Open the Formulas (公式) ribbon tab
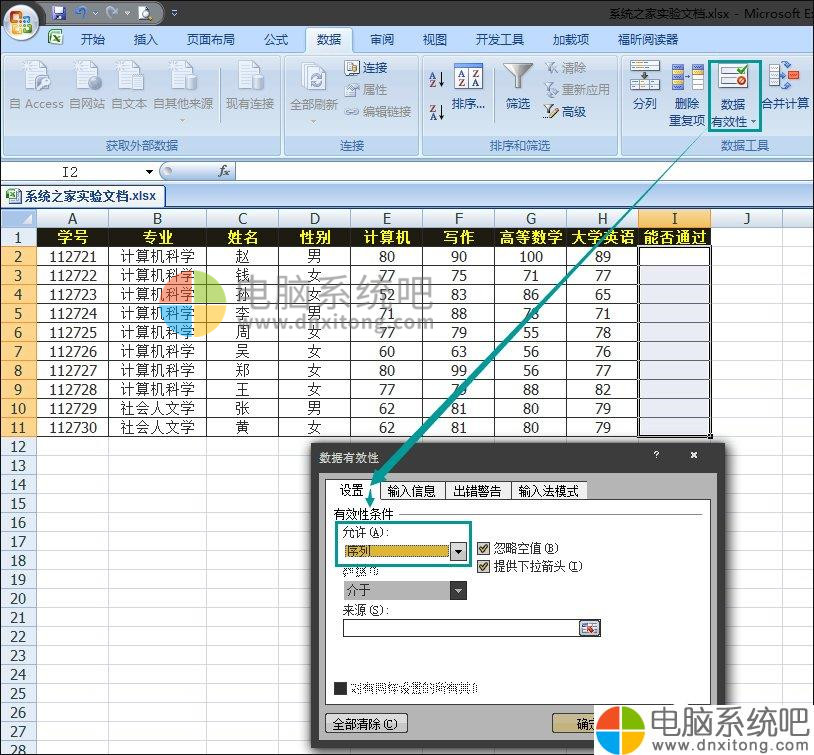The width and height of the screenshot is (814, 755). coord(276,40)
